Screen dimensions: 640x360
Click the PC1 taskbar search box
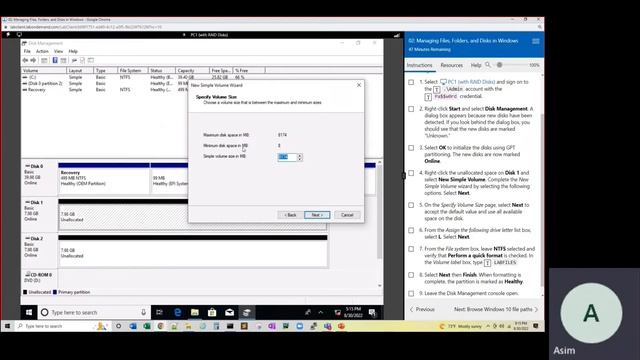pos(94,312)
